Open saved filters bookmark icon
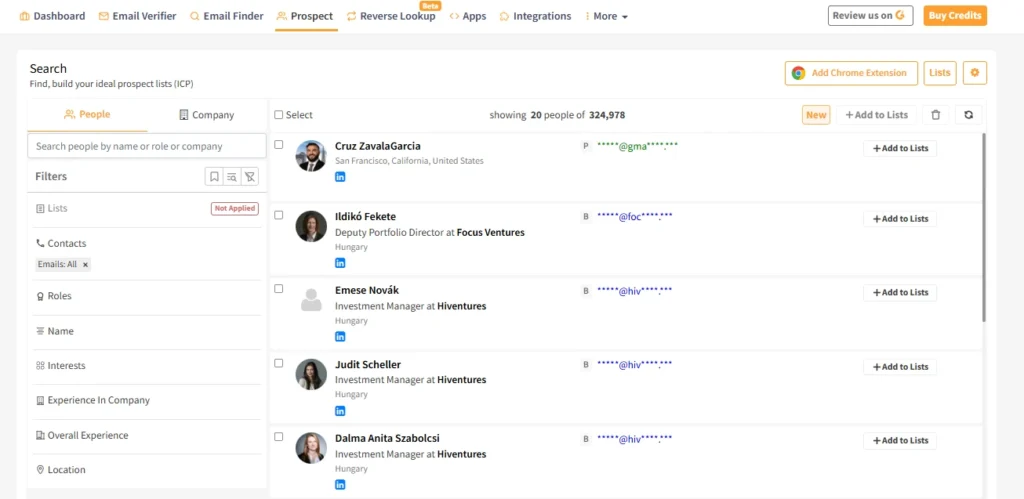This screenshot has width=1024, height=499. pyautogui.click(x=214, y=176)
